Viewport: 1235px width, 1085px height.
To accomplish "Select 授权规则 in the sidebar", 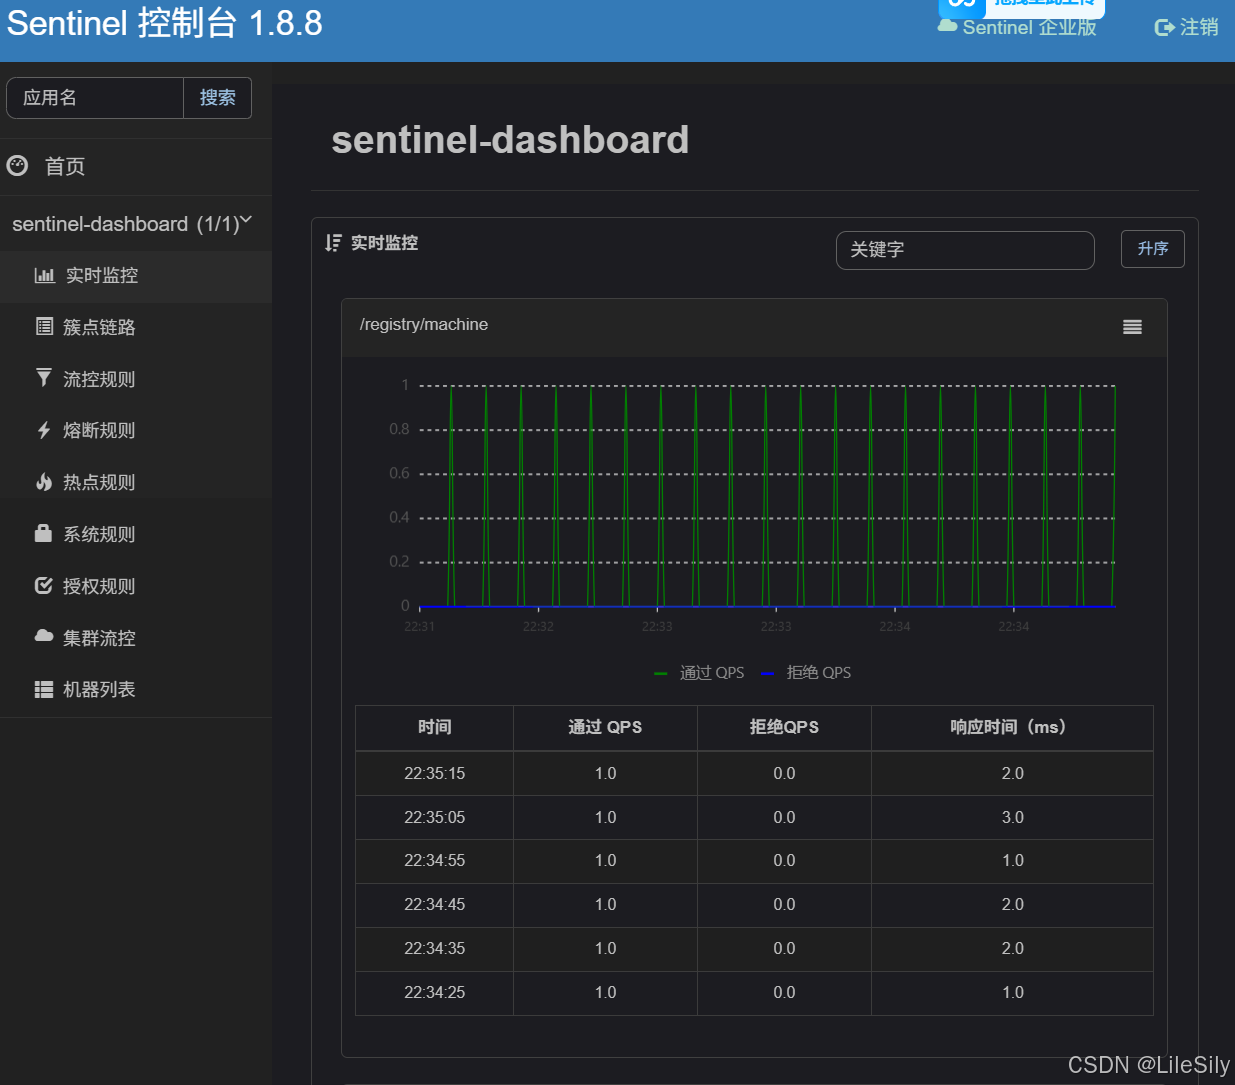I will [x=136, y=586].
